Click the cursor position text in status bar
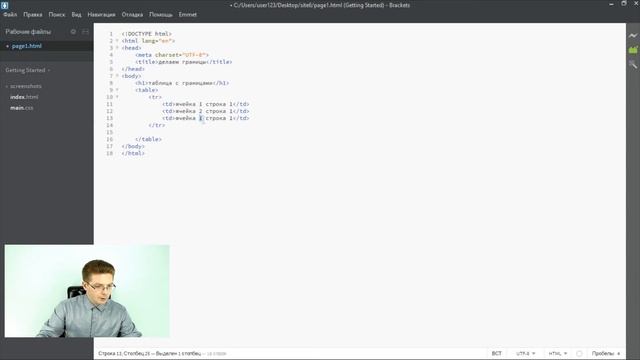The height and width of the screenshot is (360, 640). click(x=149, y=353)
